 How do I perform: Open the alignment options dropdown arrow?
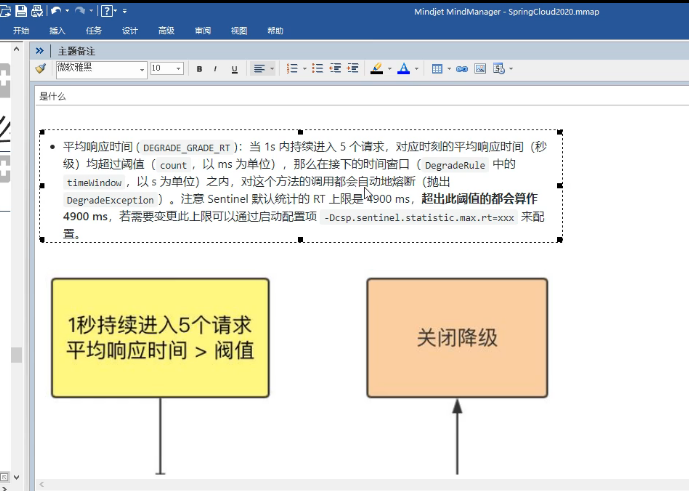click(272, 69)
